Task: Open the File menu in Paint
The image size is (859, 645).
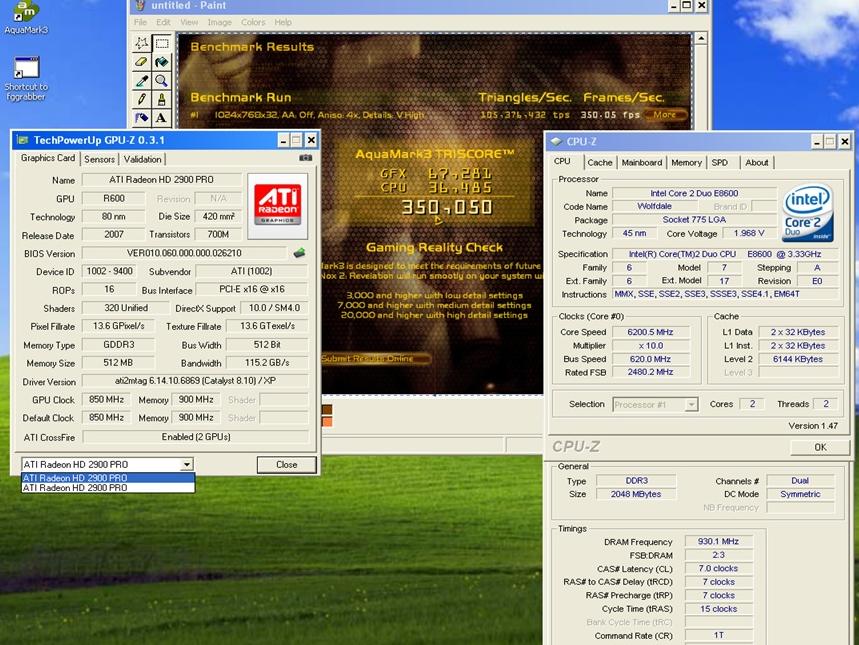Action: coord(140,22)
